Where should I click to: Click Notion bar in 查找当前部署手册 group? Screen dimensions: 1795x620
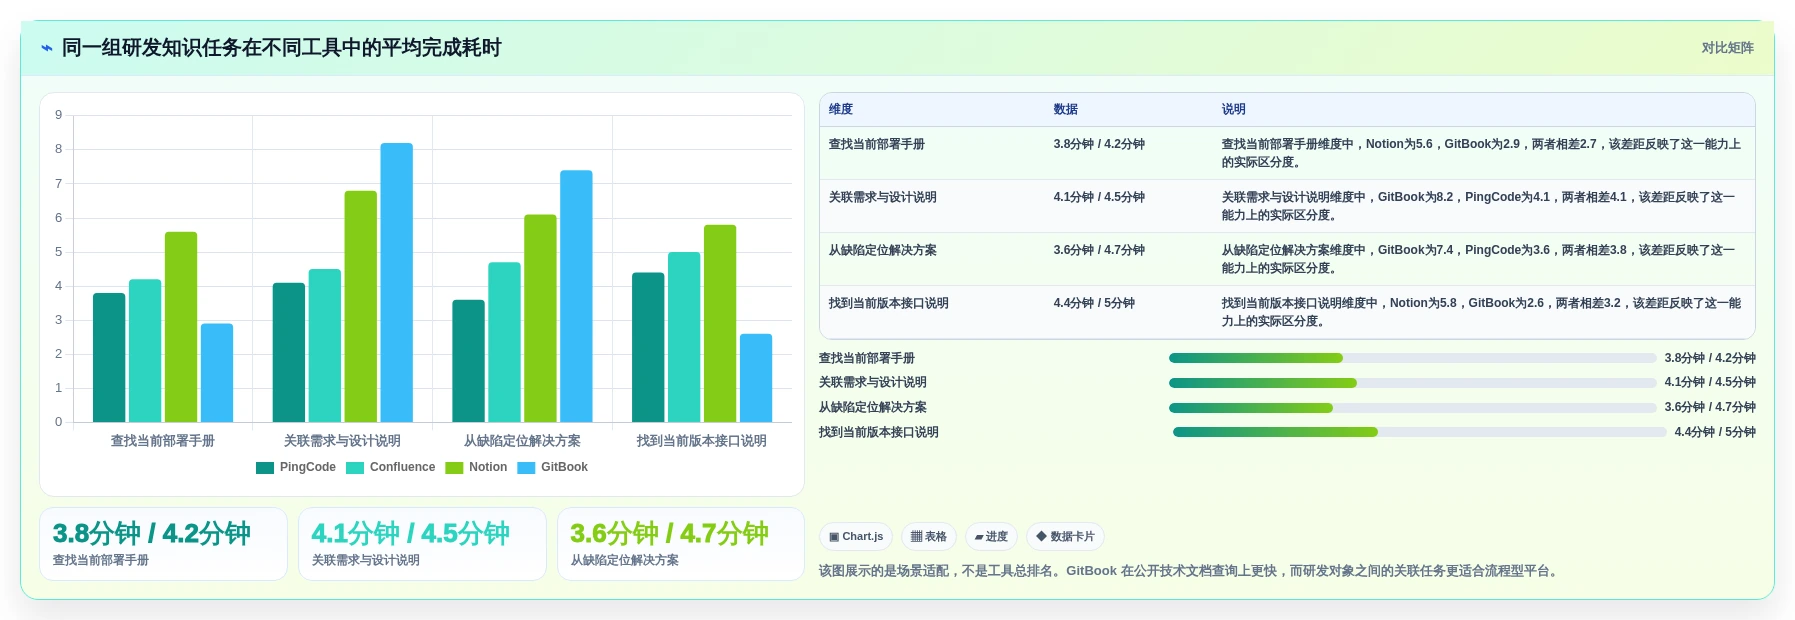(181, 327)
